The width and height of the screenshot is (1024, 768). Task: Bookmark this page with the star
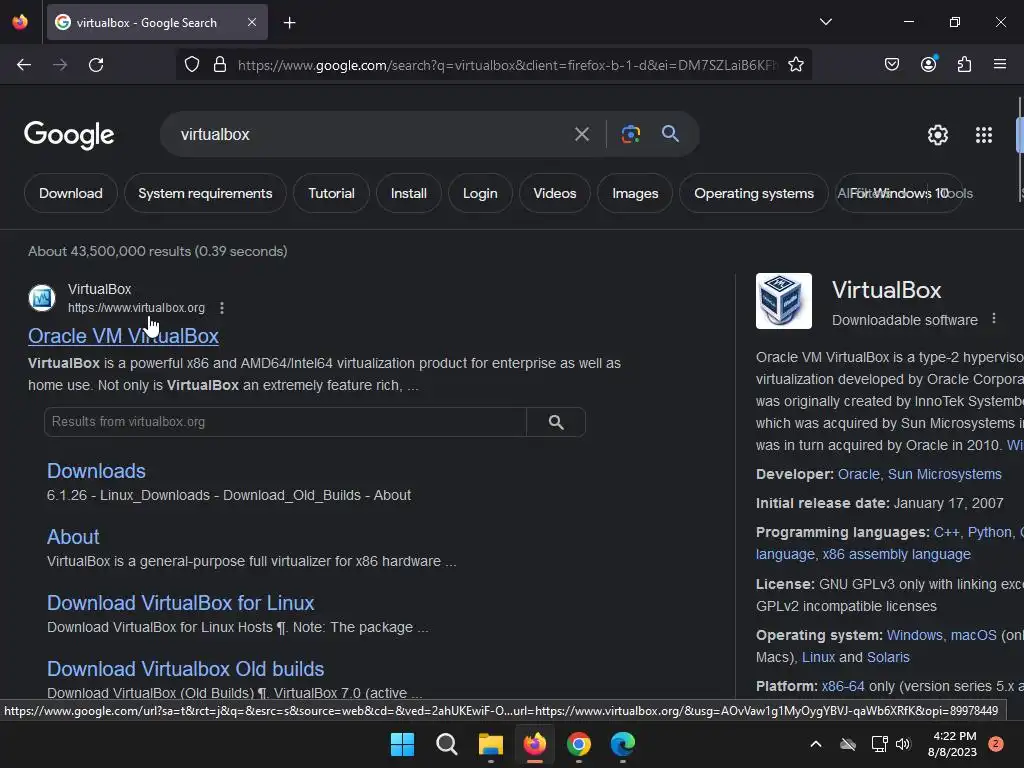(x=795, y=65)
